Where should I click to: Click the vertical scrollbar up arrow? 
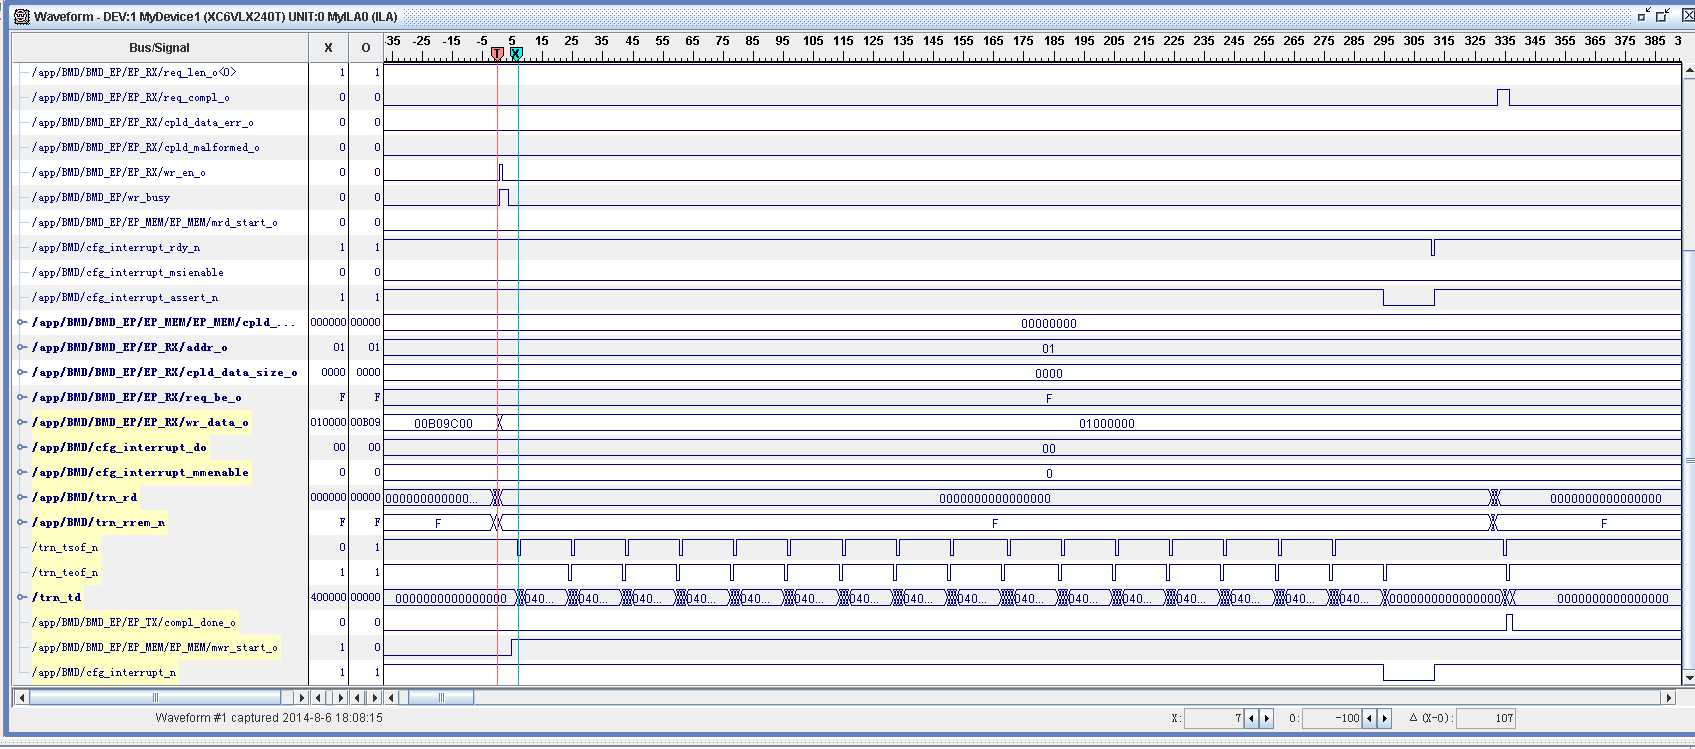tap(1688, 70)
